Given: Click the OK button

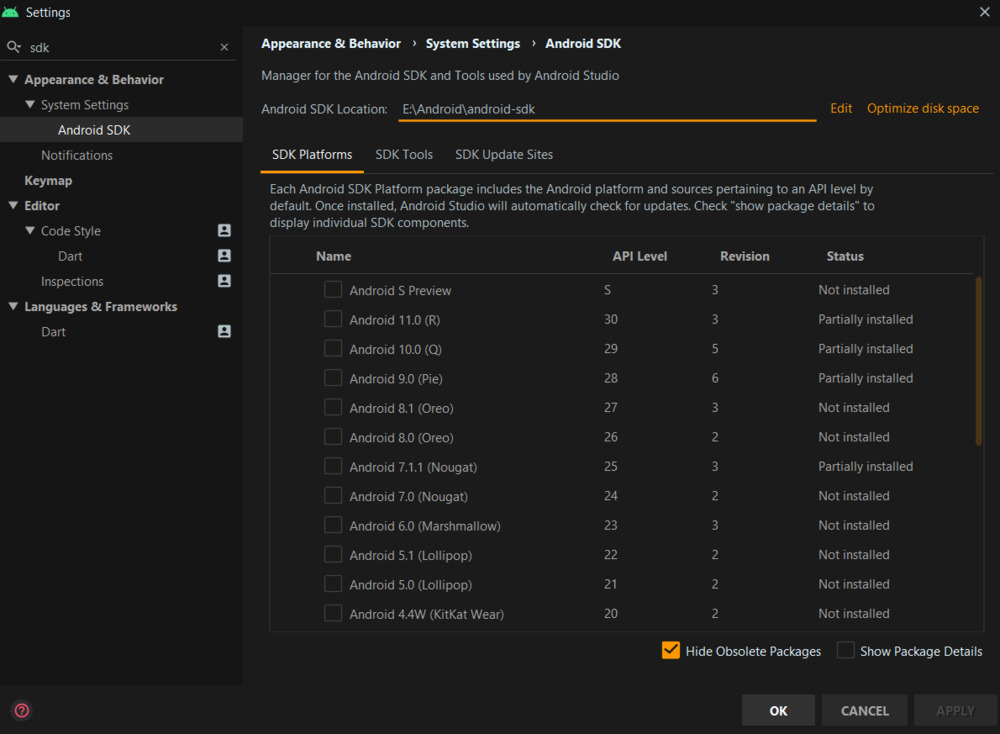Looking at the screenshot, I should pyautogui.click(x=778, y=711).
